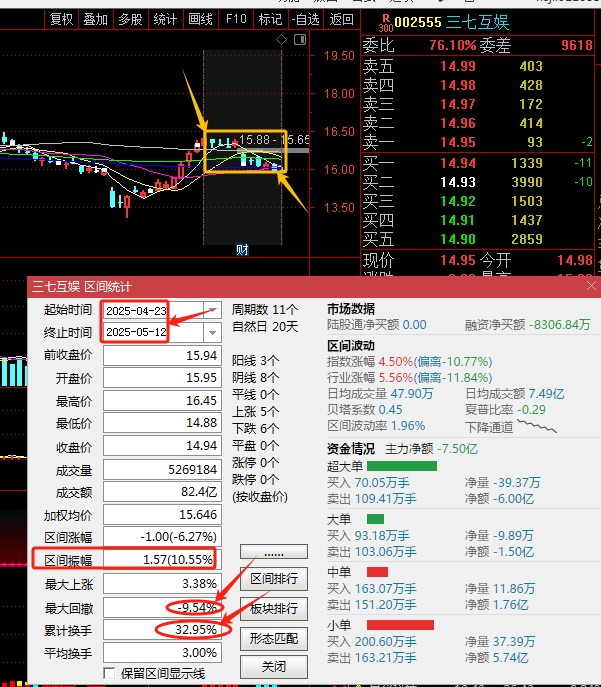Click the stock code 002555
Viewport: 601px width, 687px height.
point(418,22)
